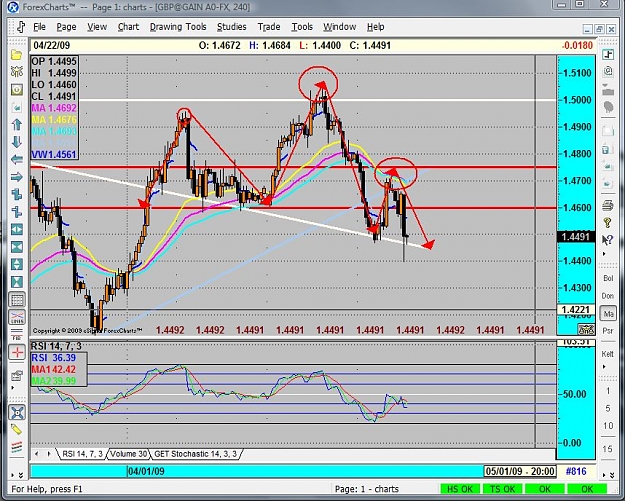Click the scroll chart down arrow
625x501 pixels.
click(x=17, y=142)
